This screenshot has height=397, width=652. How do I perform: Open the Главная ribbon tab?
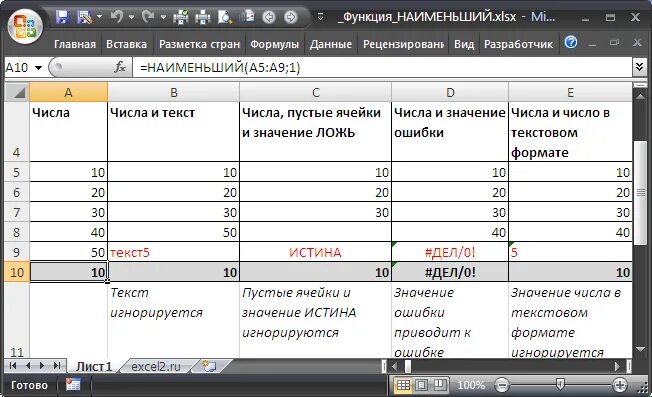(75, 44)
